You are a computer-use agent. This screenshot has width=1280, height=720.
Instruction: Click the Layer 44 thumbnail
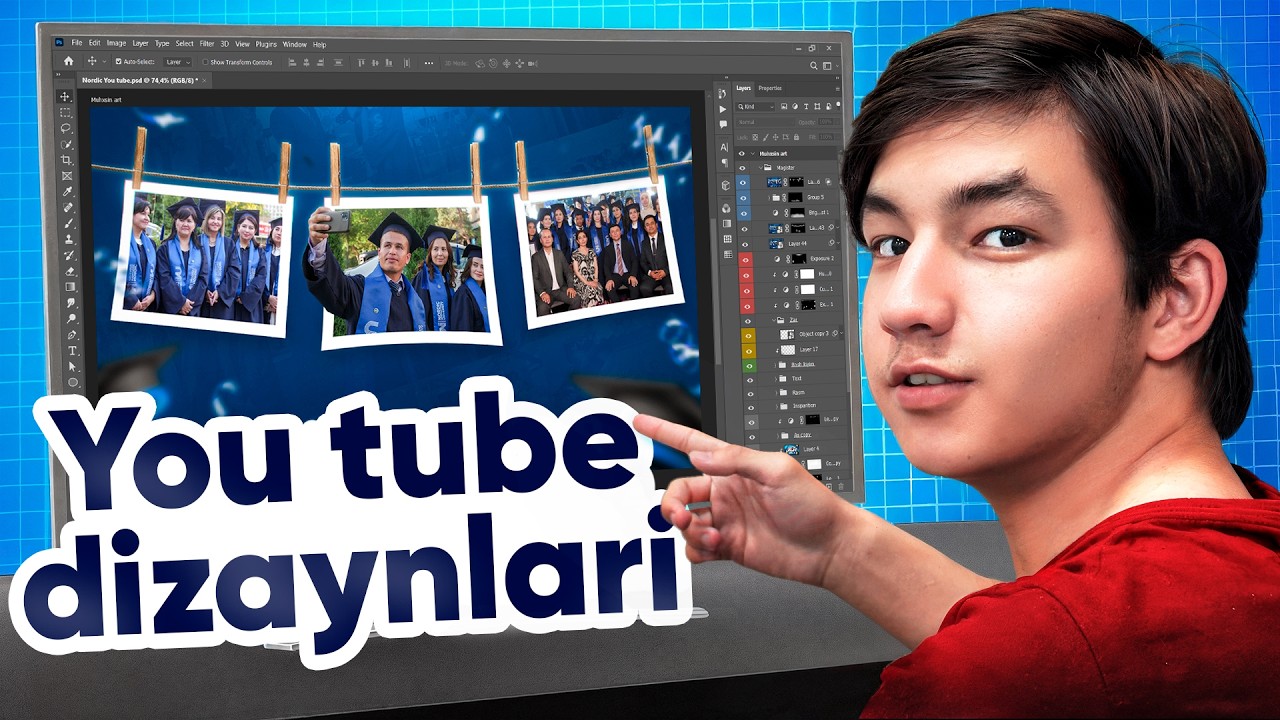pyautogui.click(x=776, y=243)
